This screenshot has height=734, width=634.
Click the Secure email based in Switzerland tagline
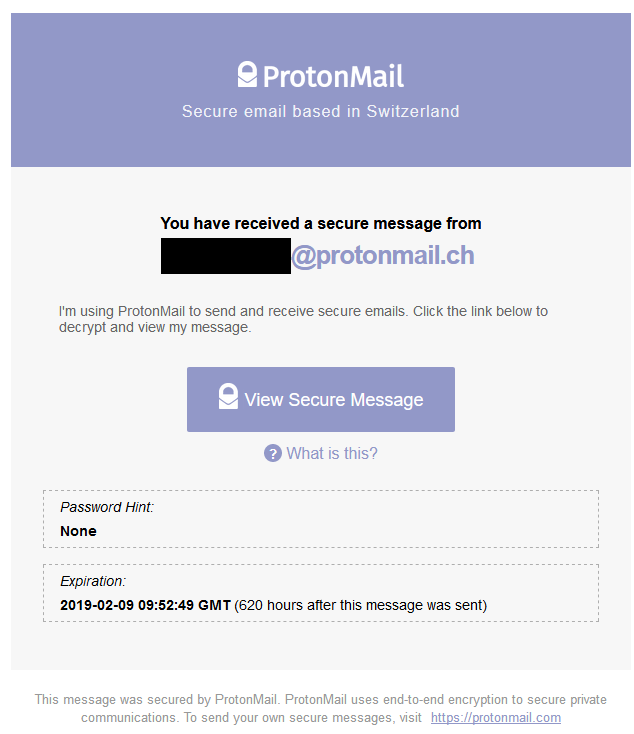pyautogui.click(x=320, y=111)
